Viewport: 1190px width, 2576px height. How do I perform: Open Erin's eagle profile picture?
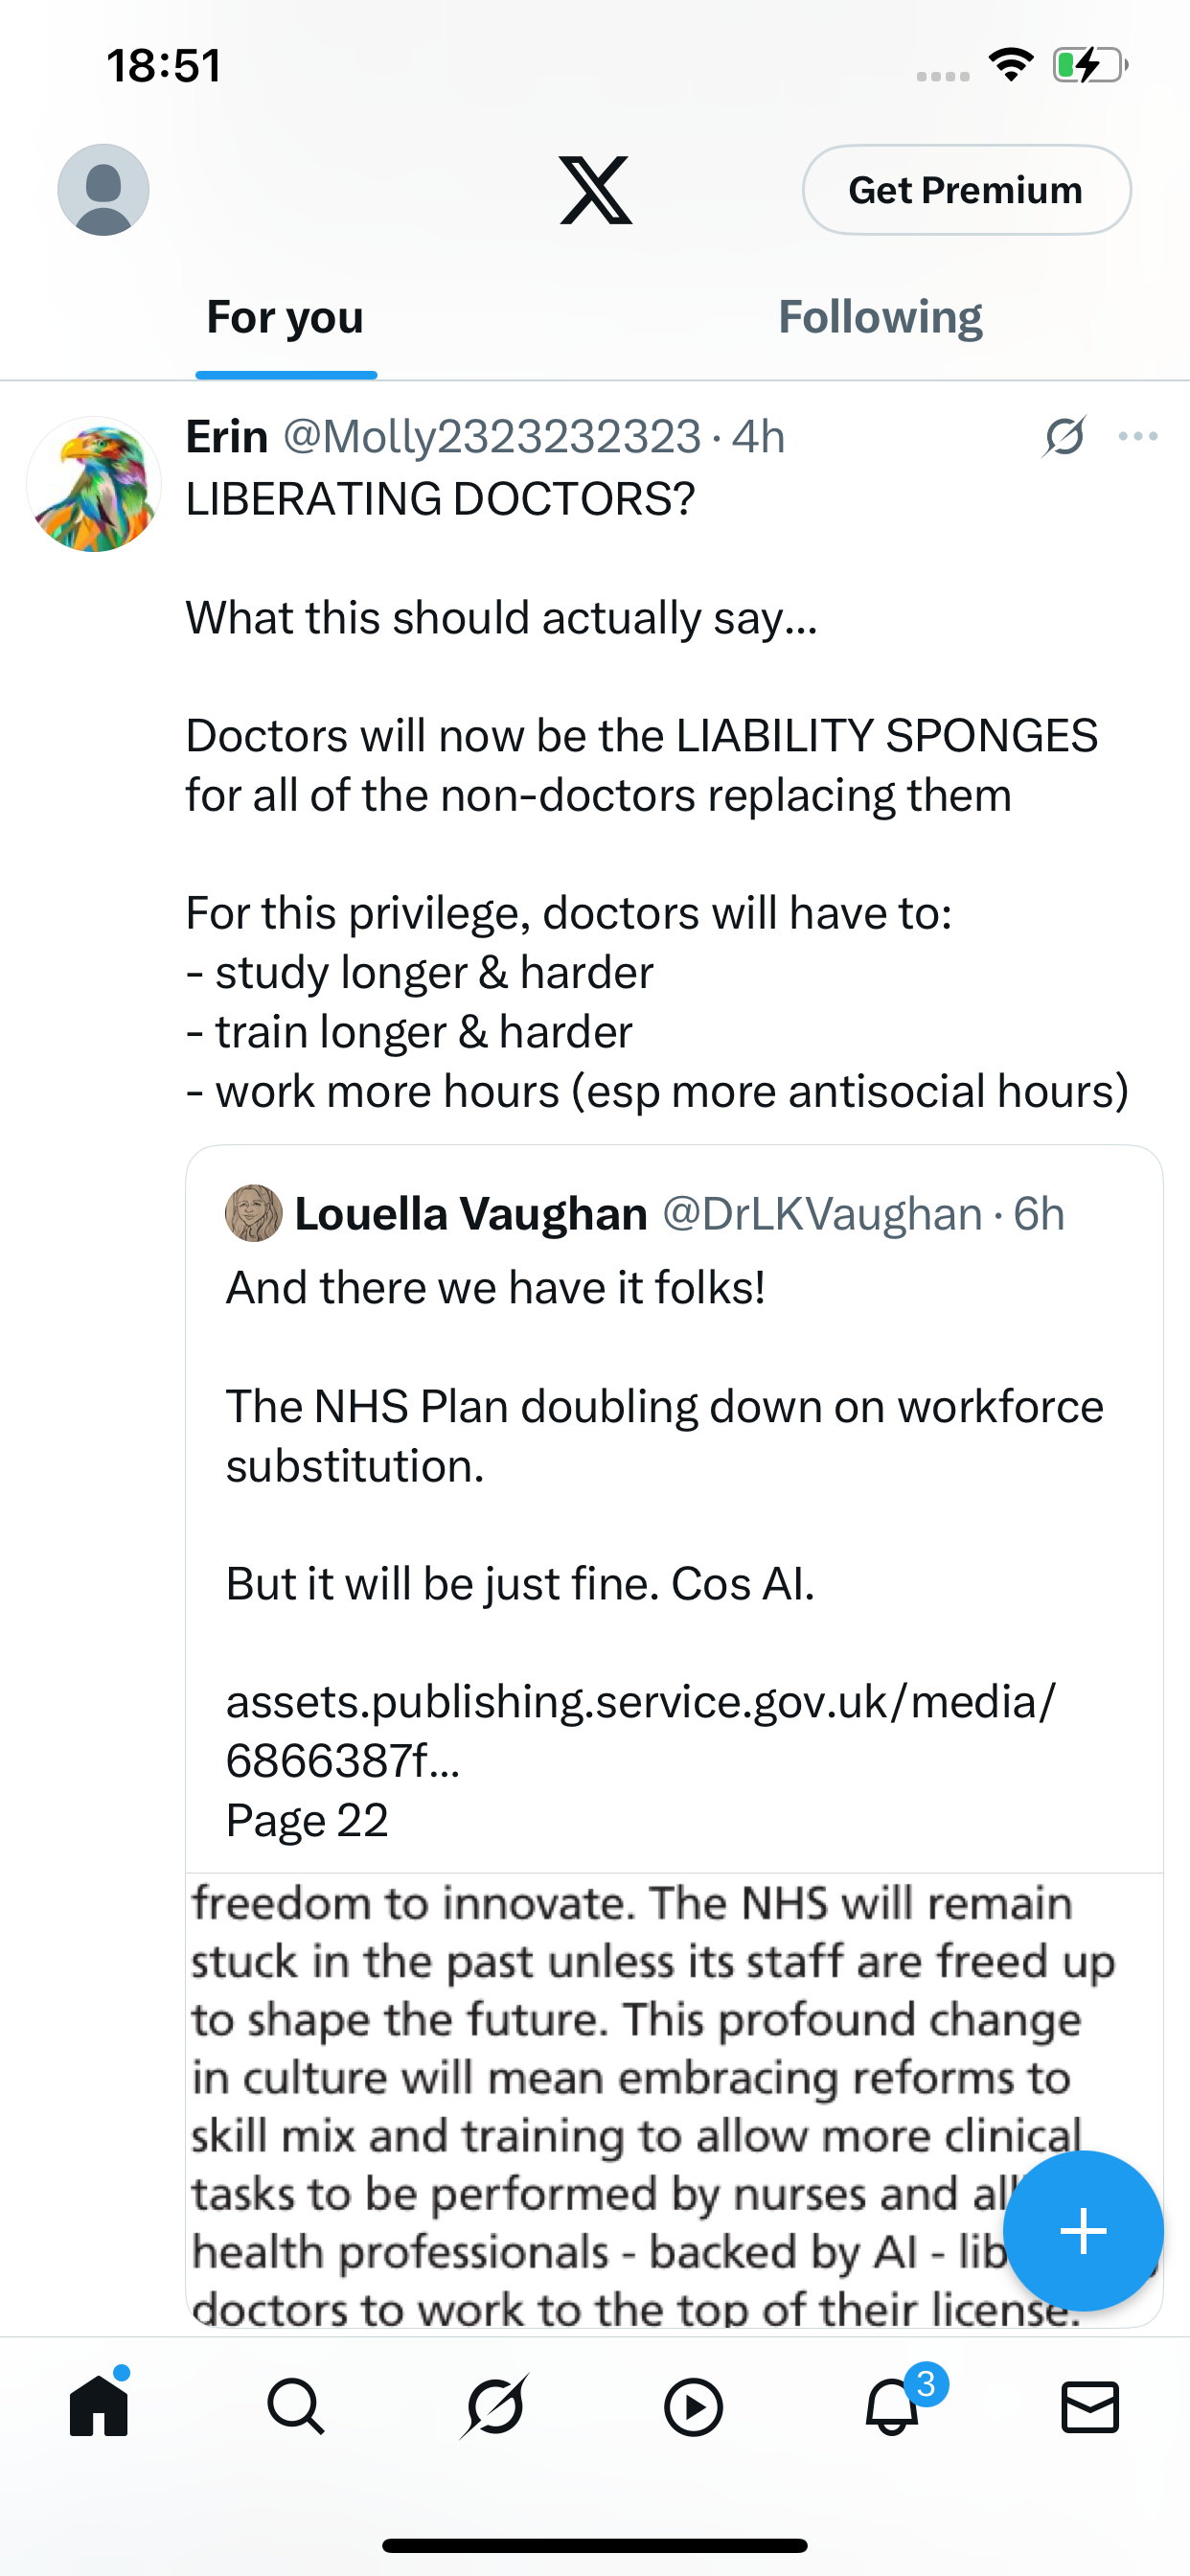point(94,484)
